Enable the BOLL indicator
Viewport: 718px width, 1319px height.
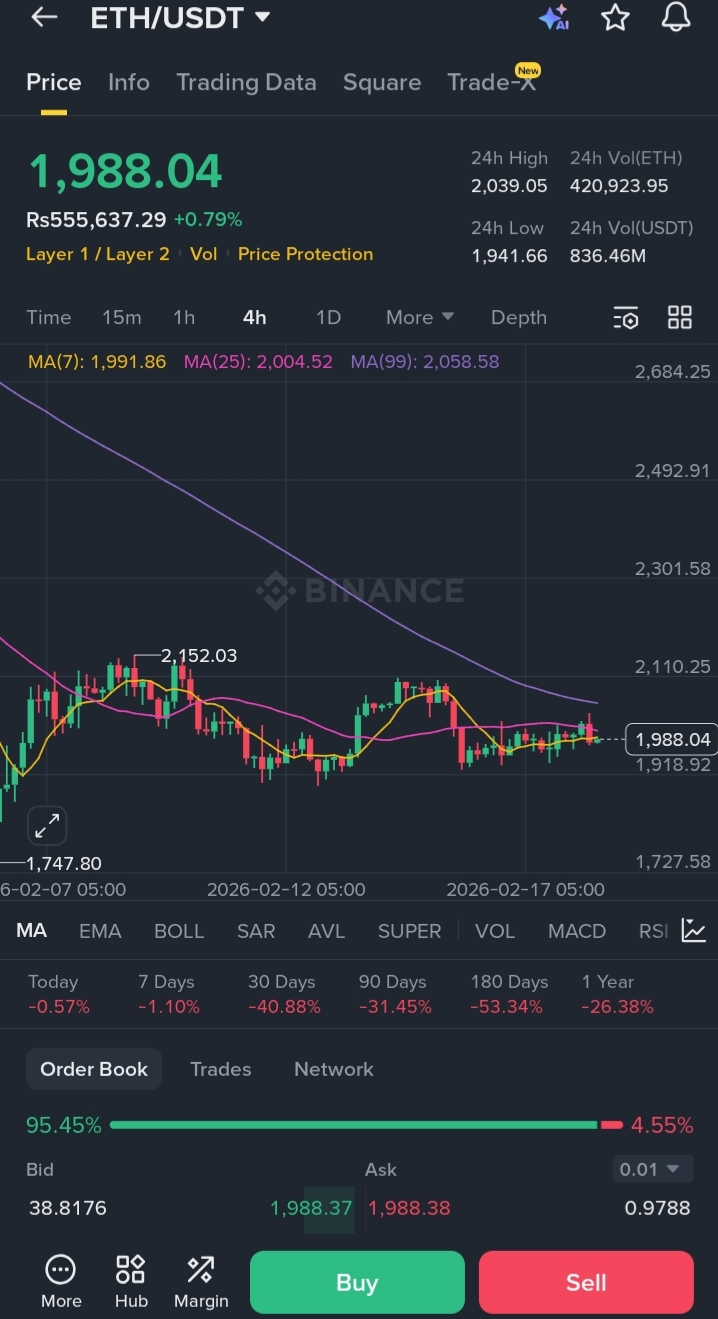(x=179, y=931)
